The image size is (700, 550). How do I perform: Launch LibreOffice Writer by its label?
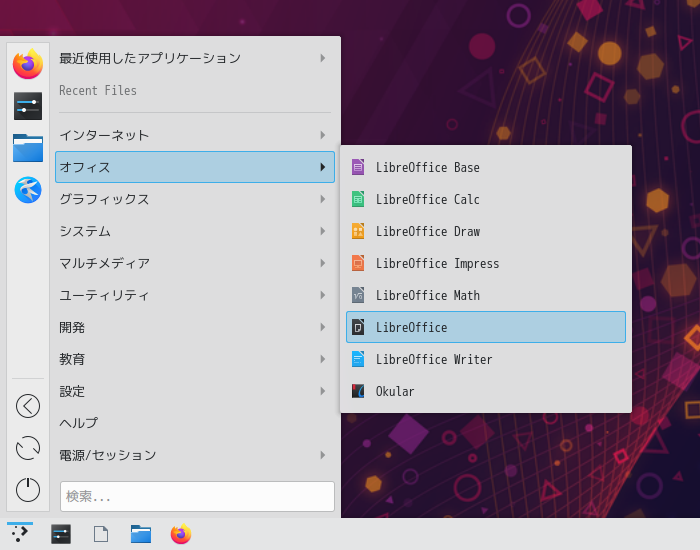(x=434, y=359)
